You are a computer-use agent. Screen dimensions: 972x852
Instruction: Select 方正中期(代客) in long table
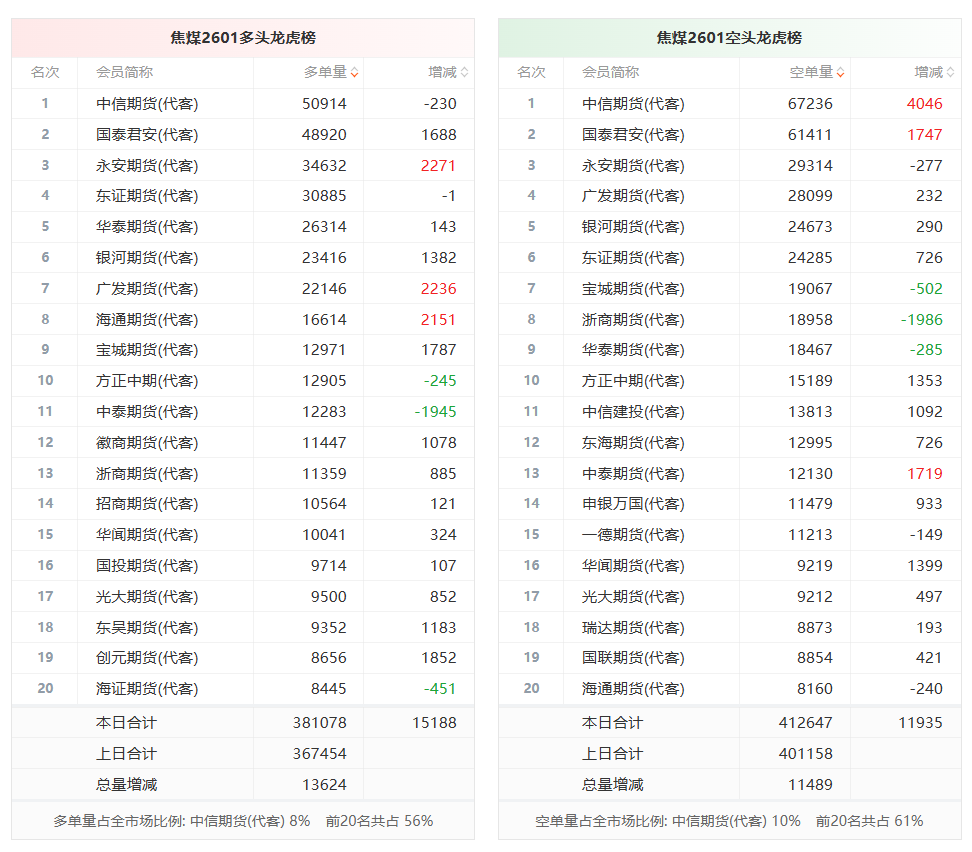point(147,381)
